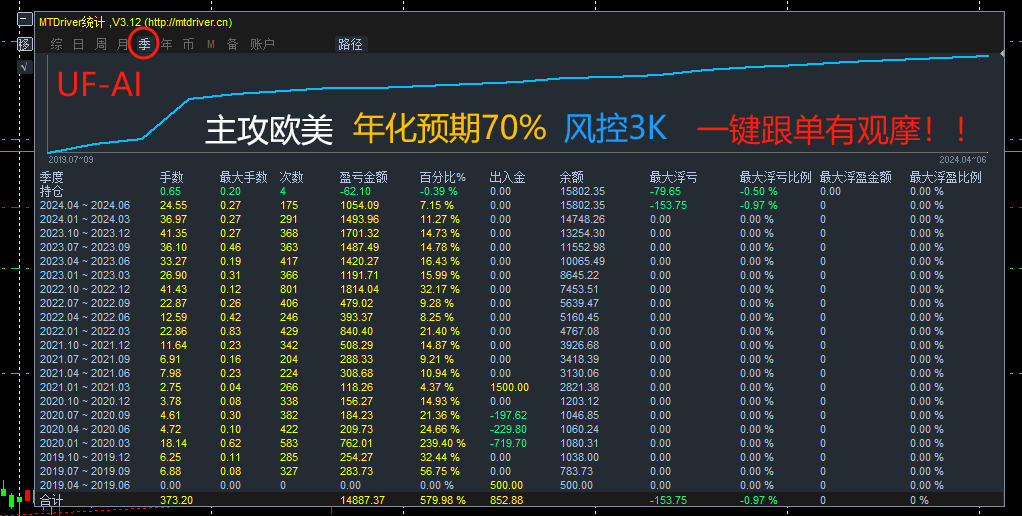Click balance 14748.26
Viewport: 1022px width, 516px height.
click(x=582, y=220)
